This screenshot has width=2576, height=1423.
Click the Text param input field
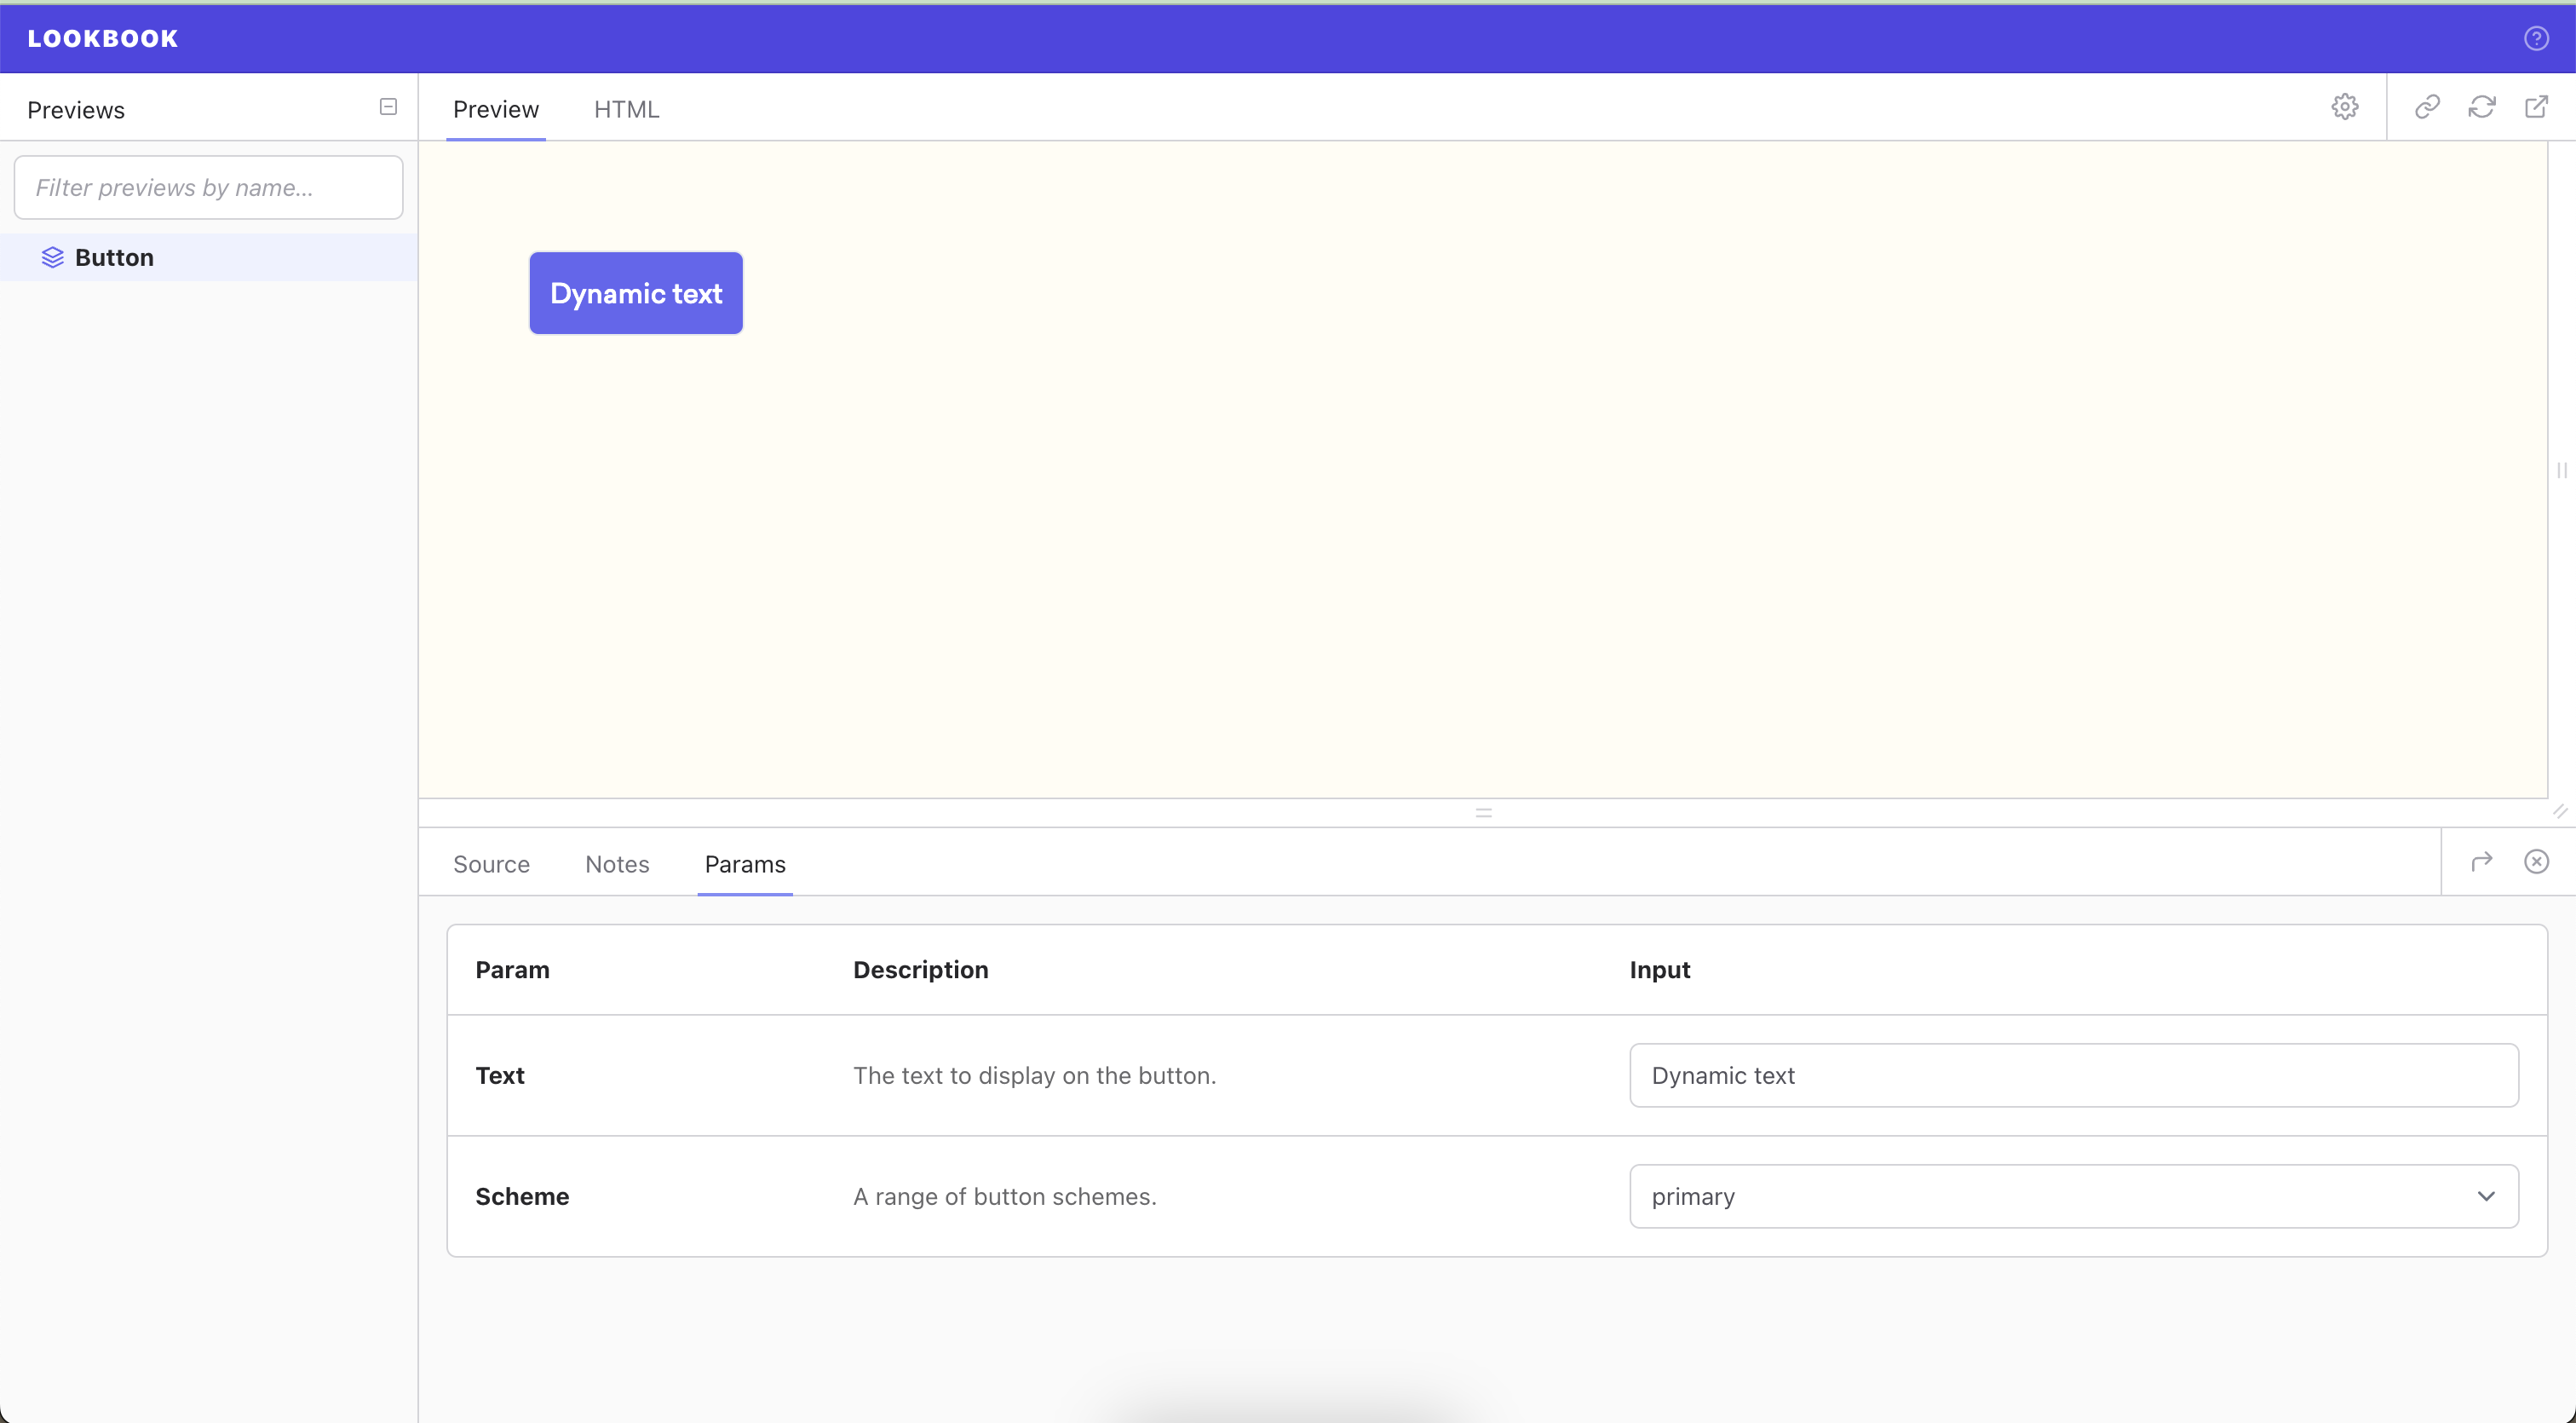point(2073,1076)
